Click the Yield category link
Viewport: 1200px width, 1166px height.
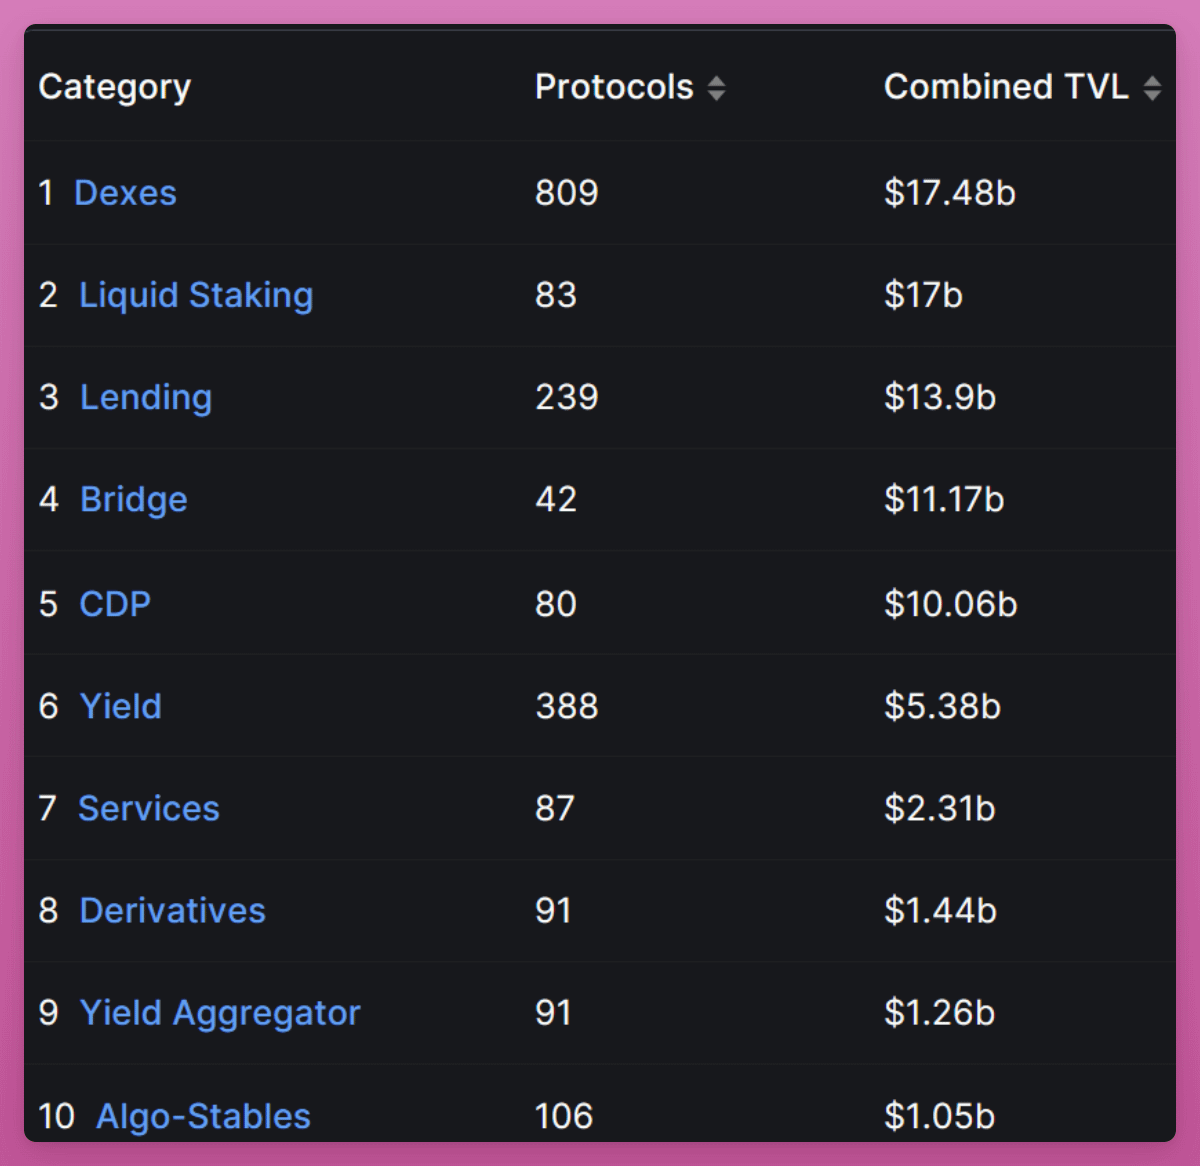pos(121,706)
